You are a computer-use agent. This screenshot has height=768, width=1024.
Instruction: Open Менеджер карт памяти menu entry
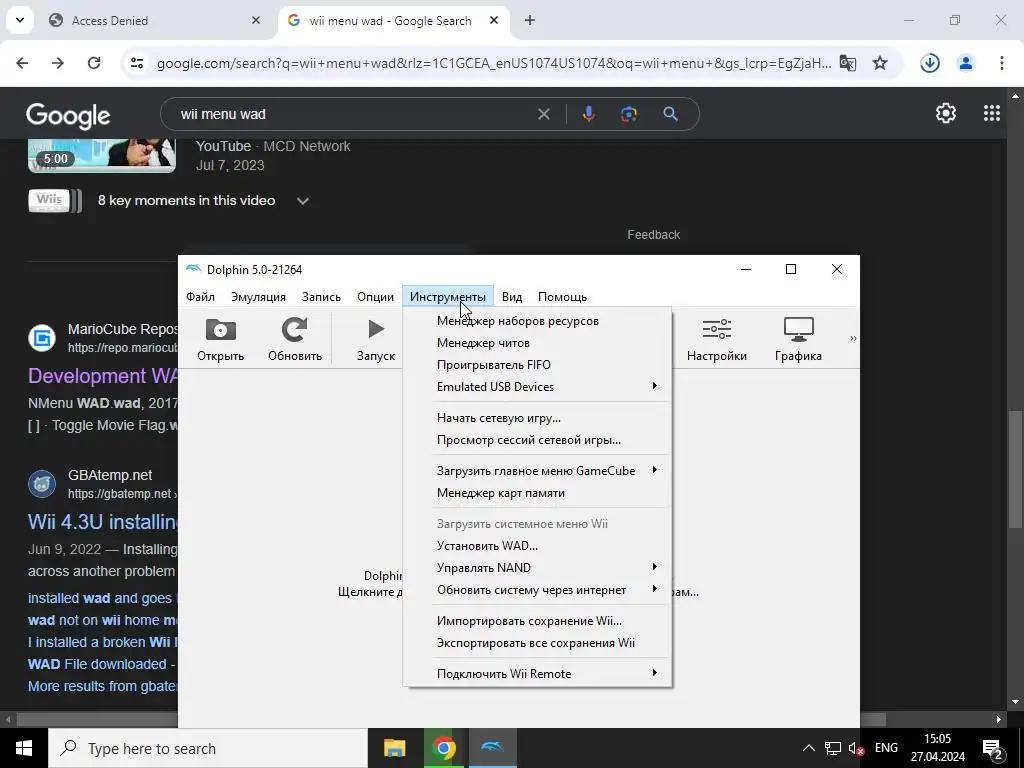point(537,493)
